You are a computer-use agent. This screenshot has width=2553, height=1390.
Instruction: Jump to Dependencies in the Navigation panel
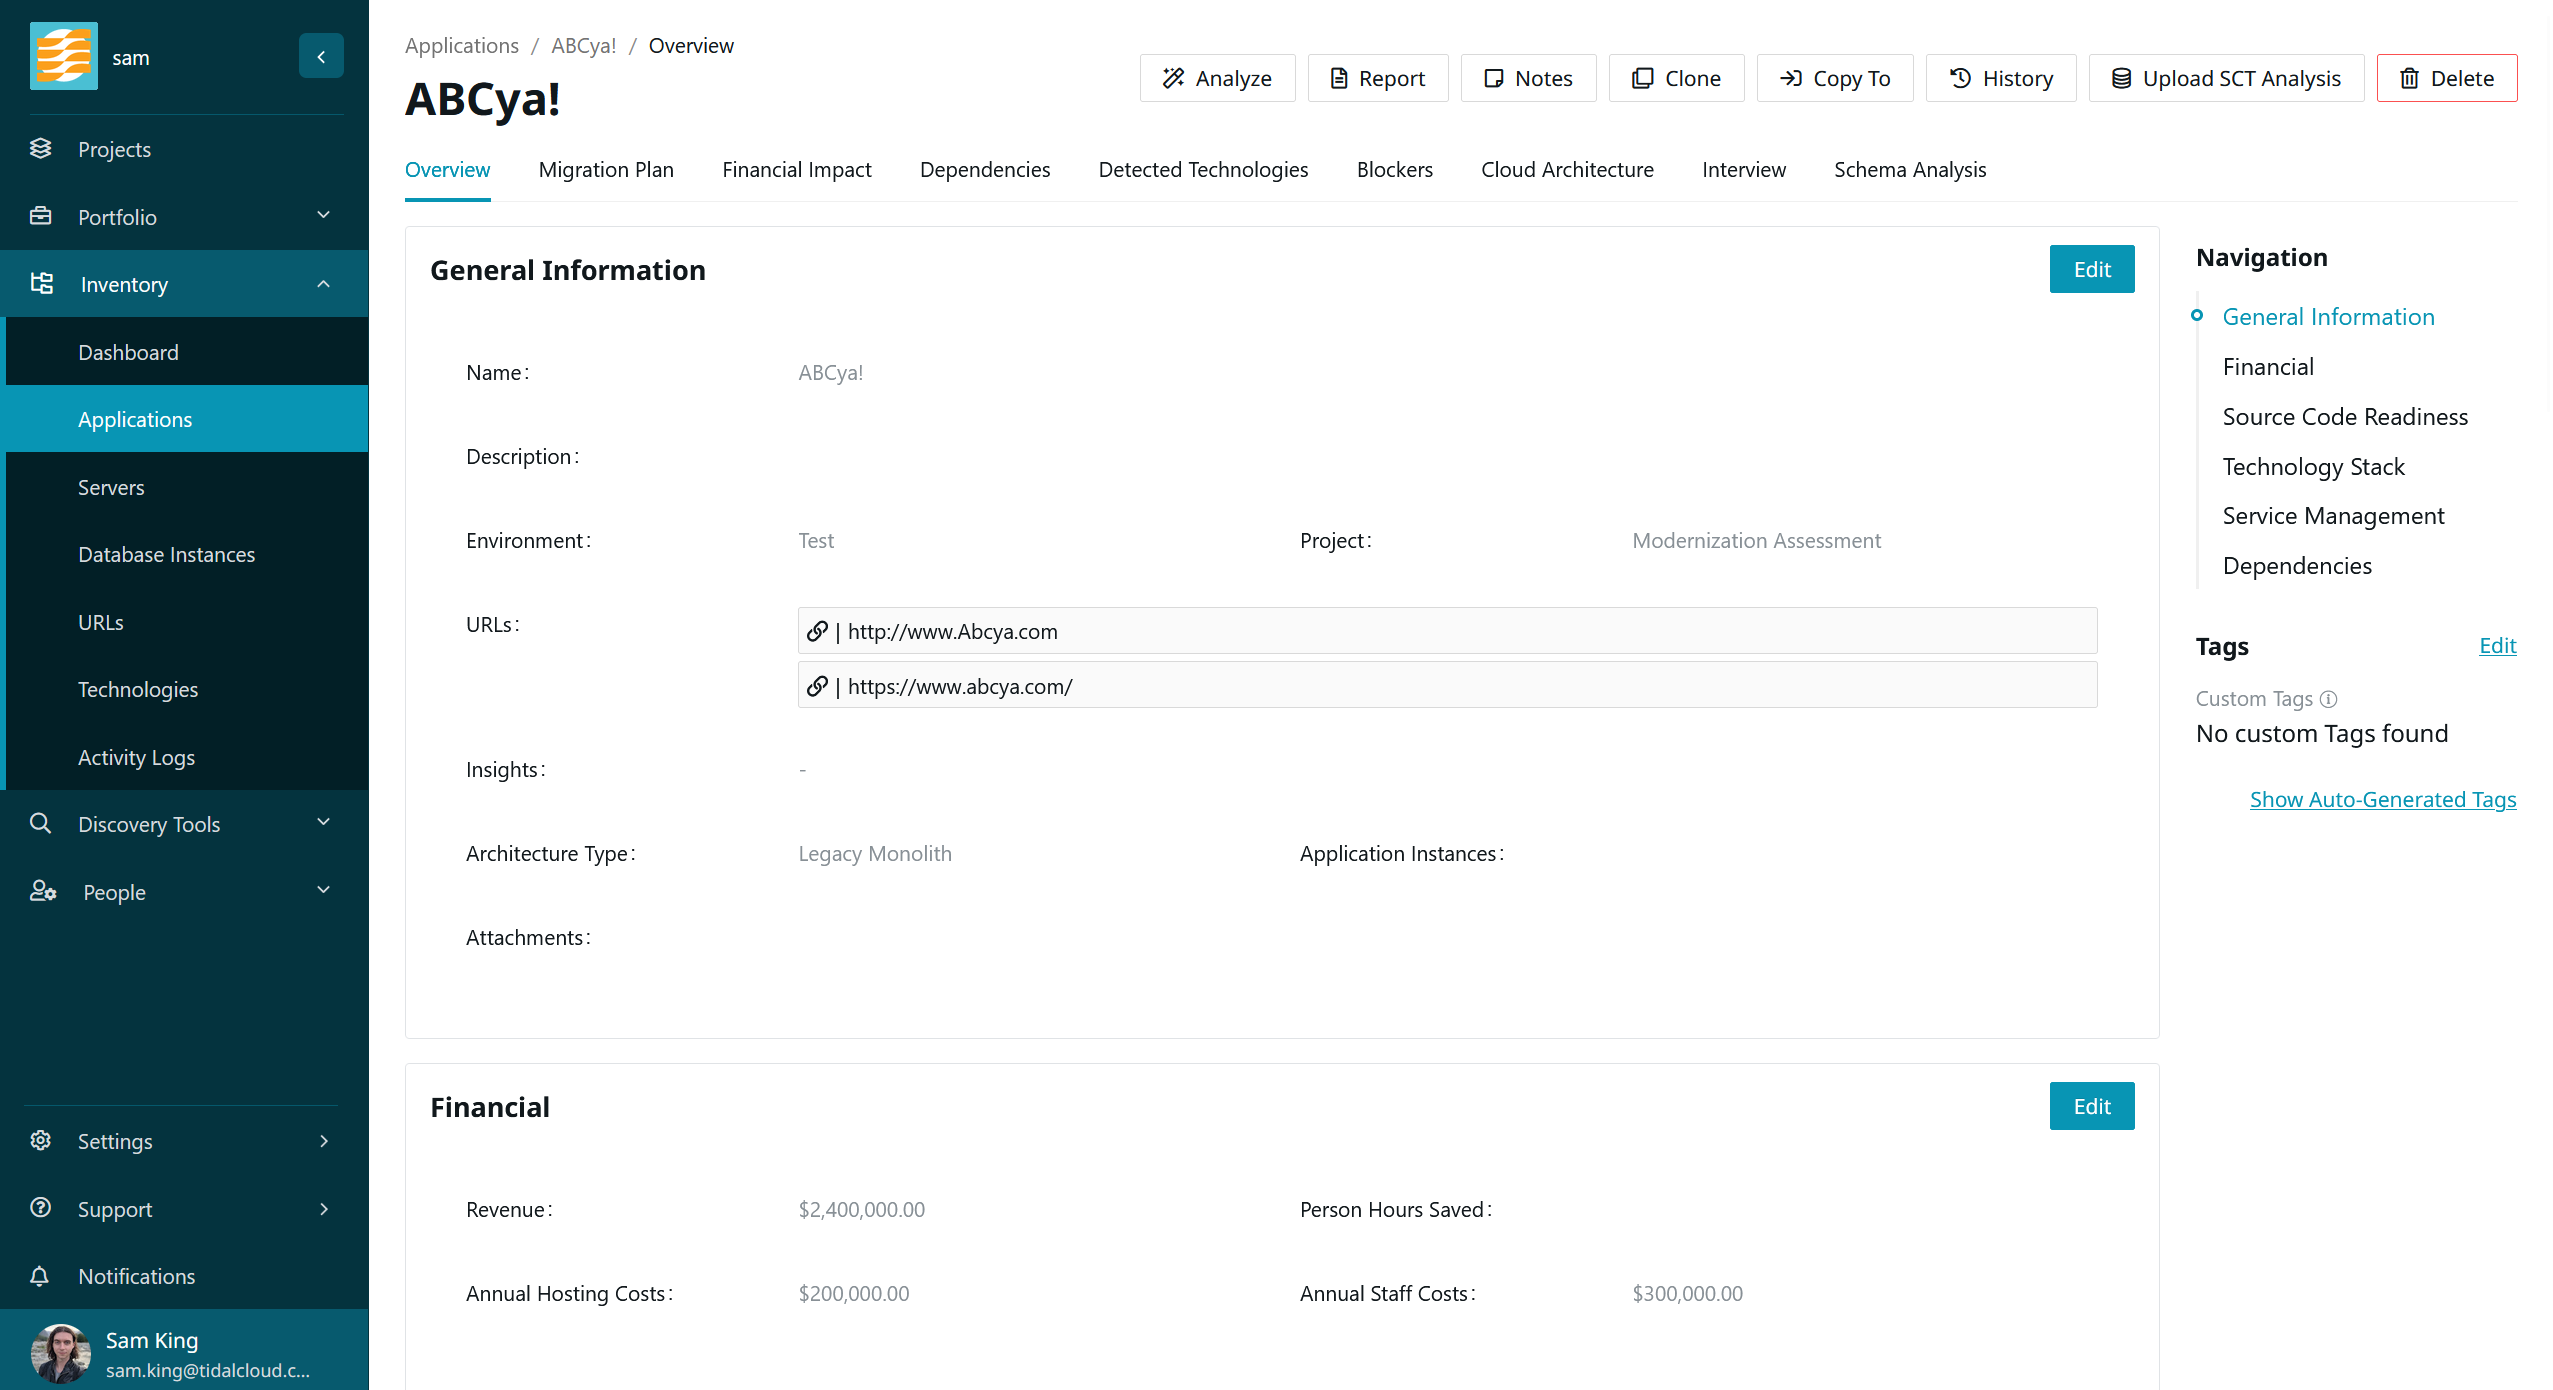coord(2297,565)
